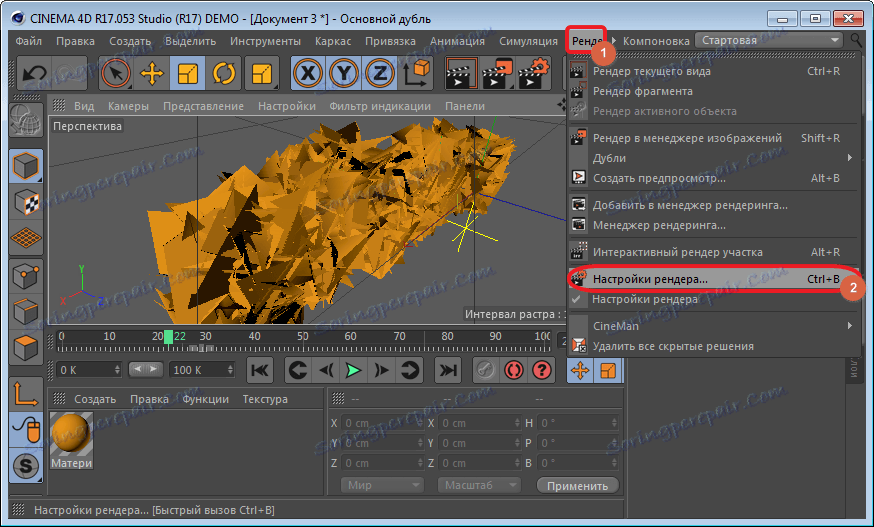Screen dimensions: 874x527
Task: Activate the Rotate tool
Action: (223, 73)
